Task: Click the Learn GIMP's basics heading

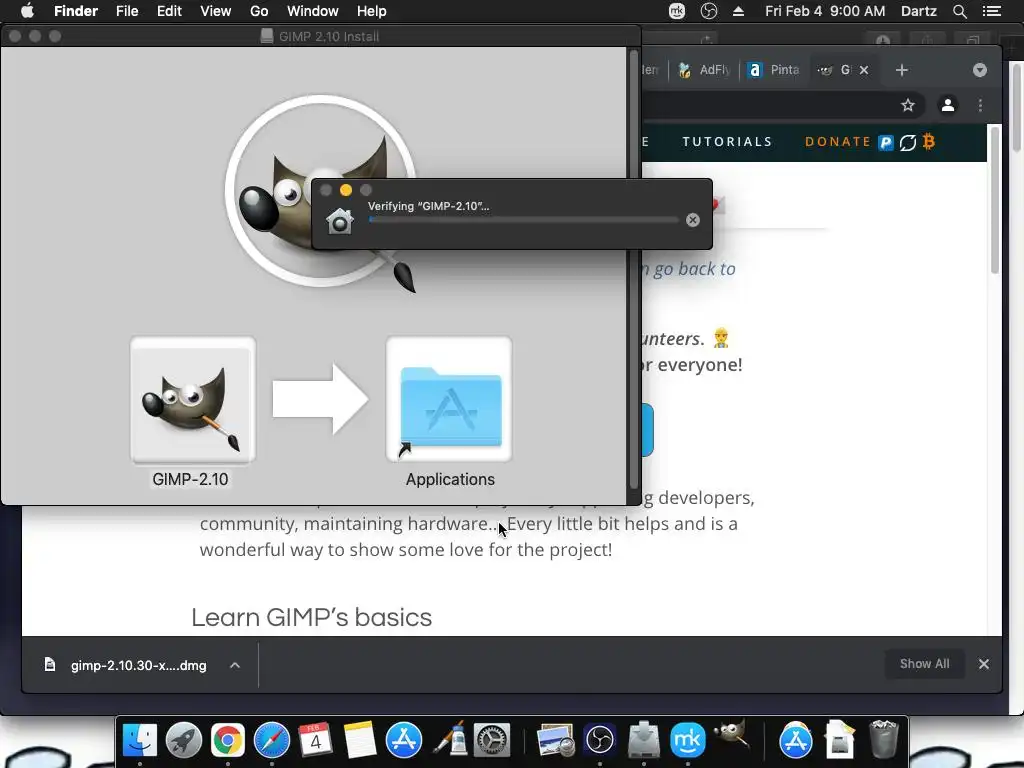Action: [312, 617]
